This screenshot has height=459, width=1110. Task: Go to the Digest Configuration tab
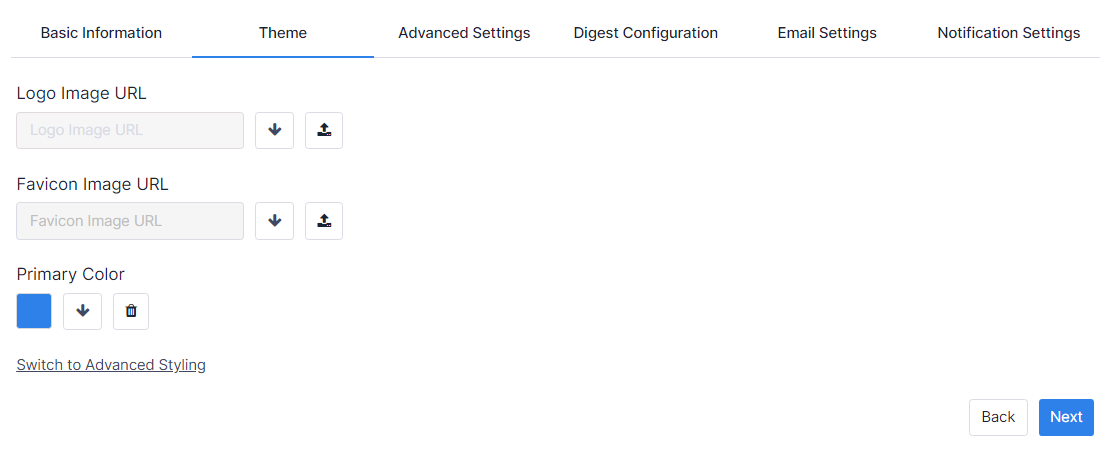coord(646,33)
